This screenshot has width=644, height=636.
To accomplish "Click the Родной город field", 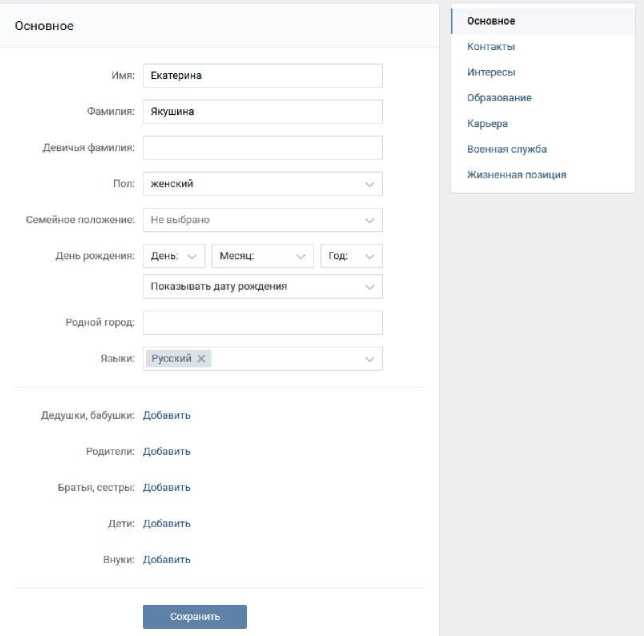I will tap(262, 322).
